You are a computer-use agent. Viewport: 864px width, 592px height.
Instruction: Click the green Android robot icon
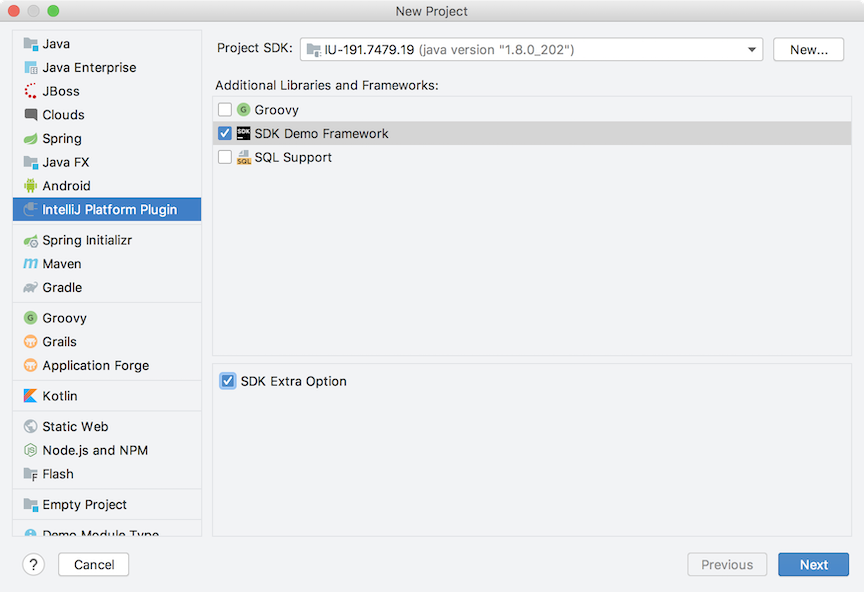(x=30, y=186)
